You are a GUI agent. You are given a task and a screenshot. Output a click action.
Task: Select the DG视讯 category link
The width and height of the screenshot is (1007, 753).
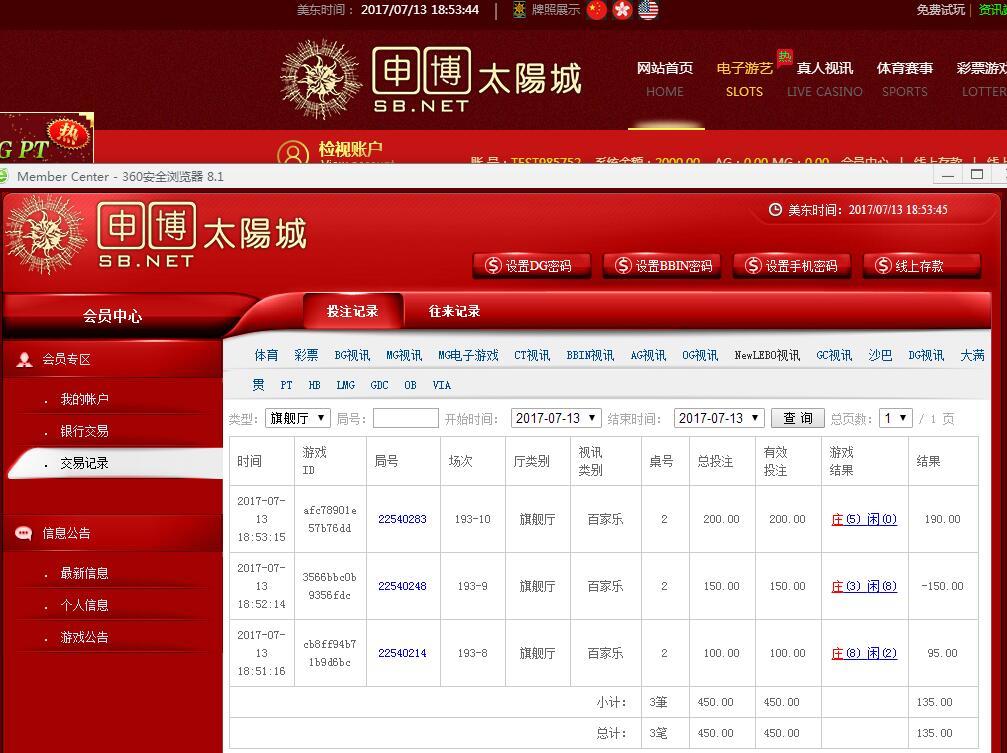click(926, 355)
